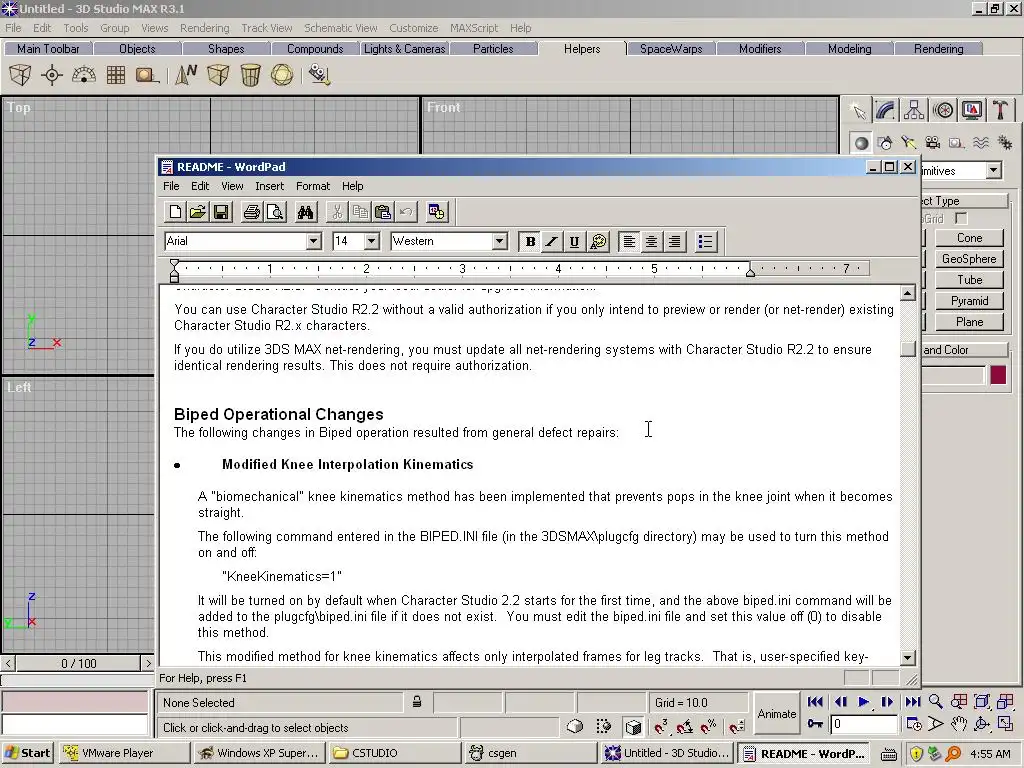Switch to VMware Player in taskbar
Screen dimensions: 1024x768
[125, 753]
